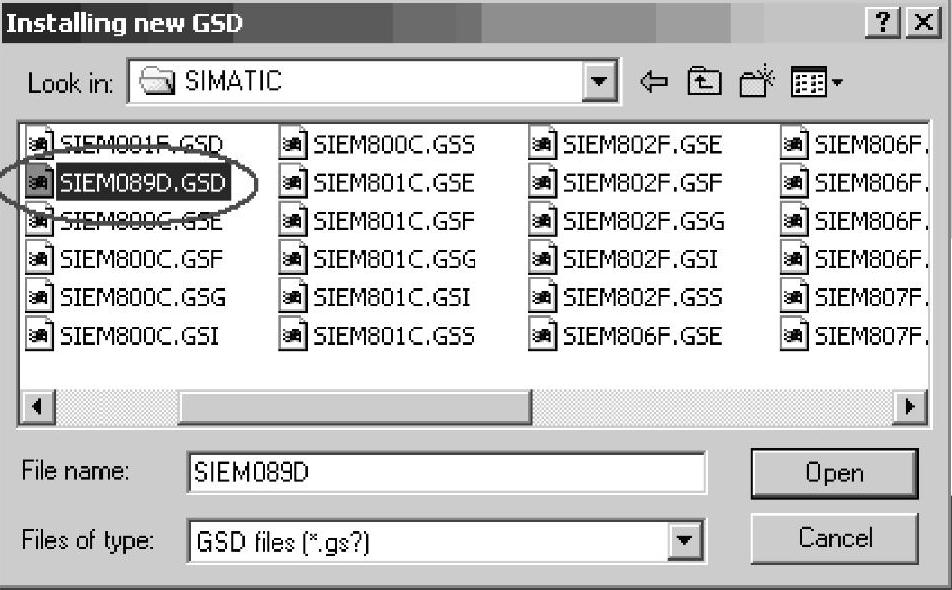
Task: Go up one folder level
Action: pos(704,81)
